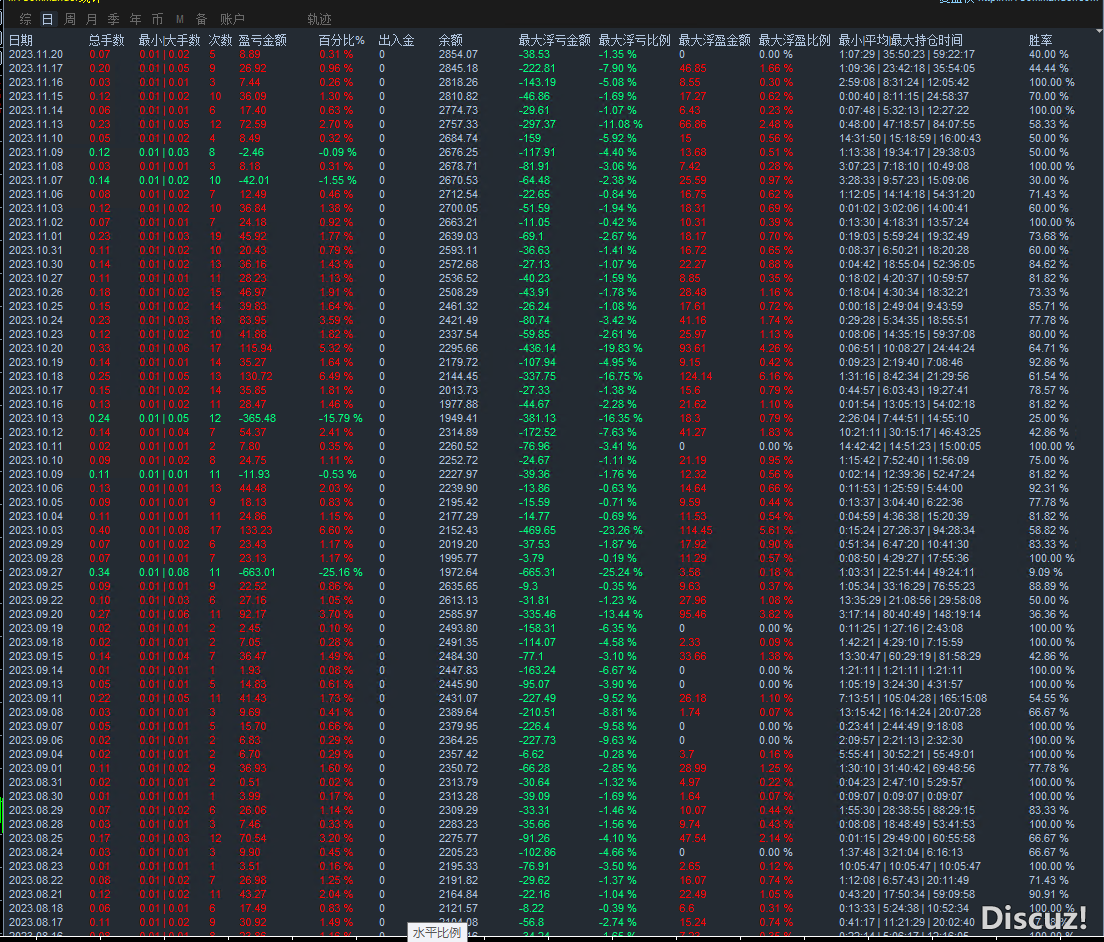Image resolution: width=1104 pixels, height=942 pixels.
Task: Open the 周 weekly tab
Action: click(69, 19)
